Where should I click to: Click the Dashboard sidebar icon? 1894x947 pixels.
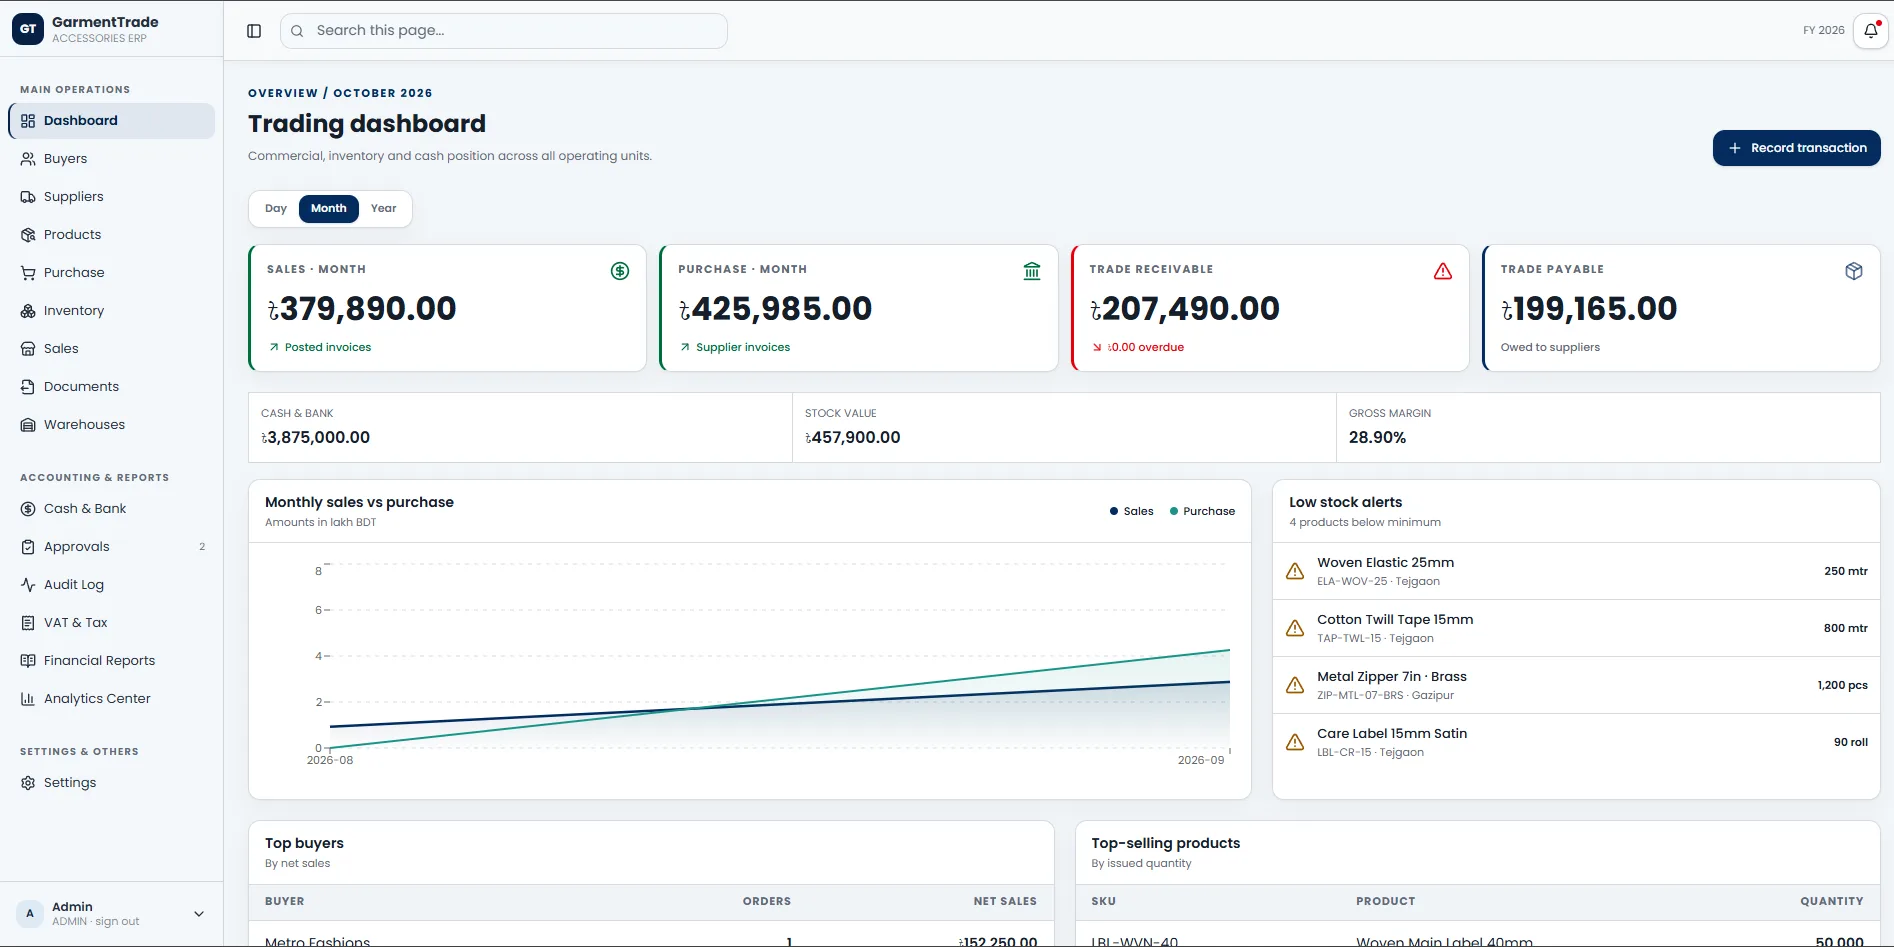(x=28, y=121)
